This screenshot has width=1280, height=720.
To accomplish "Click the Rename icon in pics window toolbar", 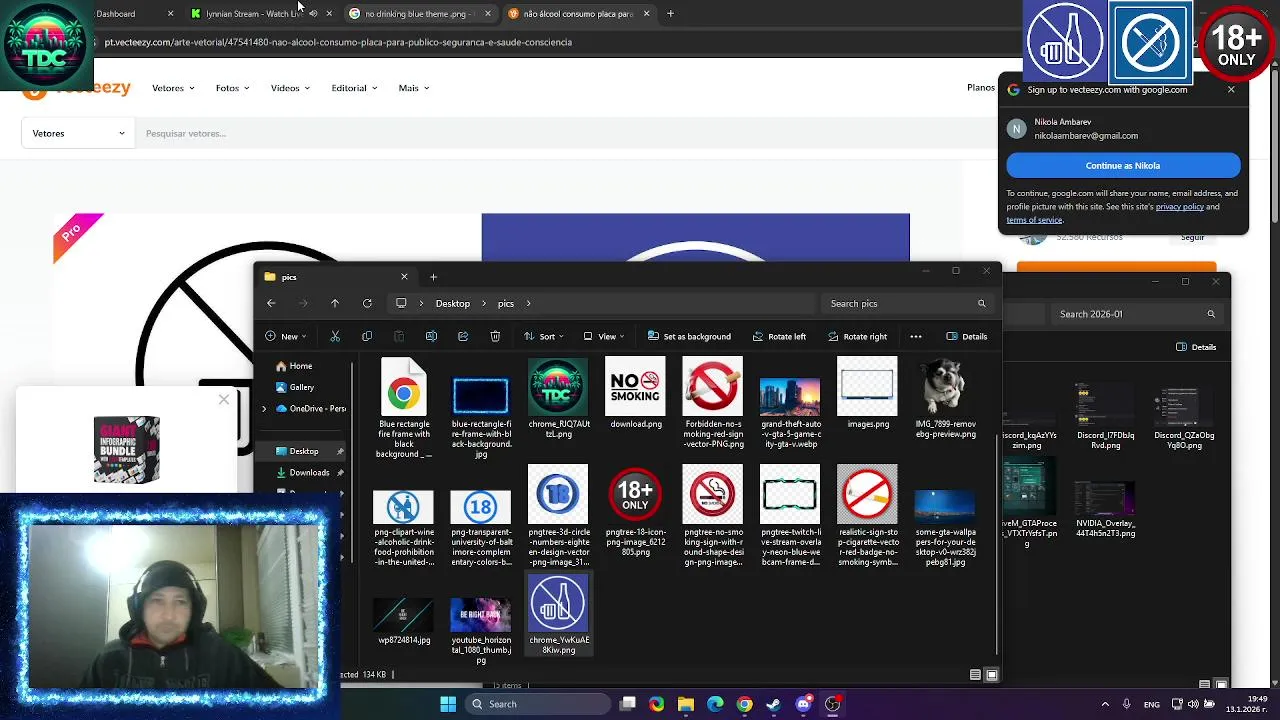I will click(431, 336).
